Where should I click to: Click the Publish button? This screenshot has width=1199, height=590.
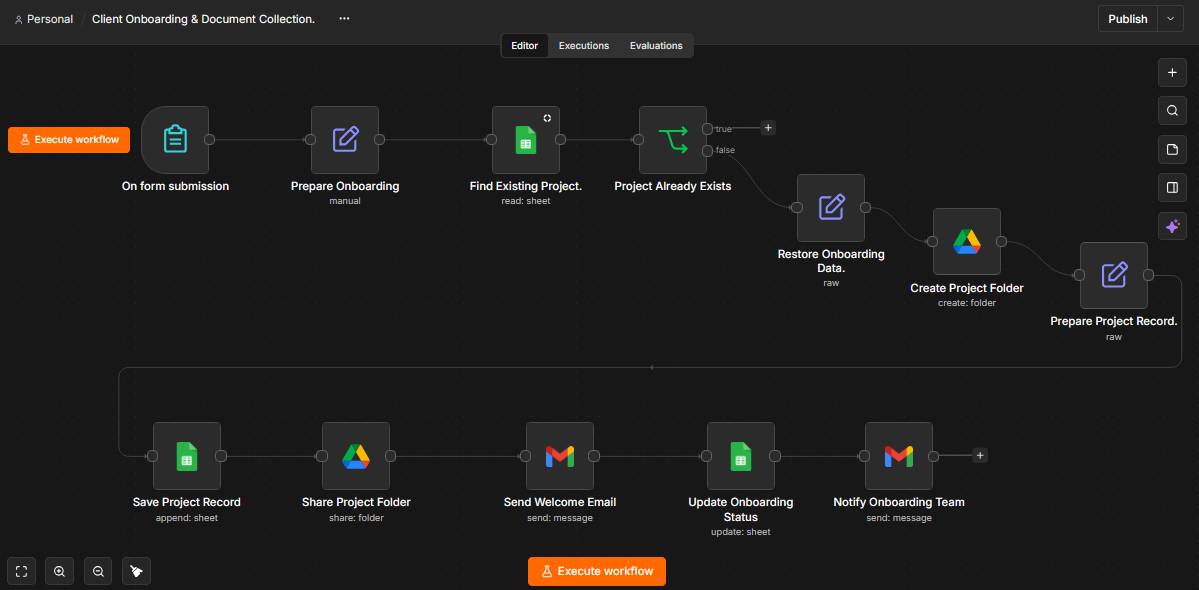1128,19
